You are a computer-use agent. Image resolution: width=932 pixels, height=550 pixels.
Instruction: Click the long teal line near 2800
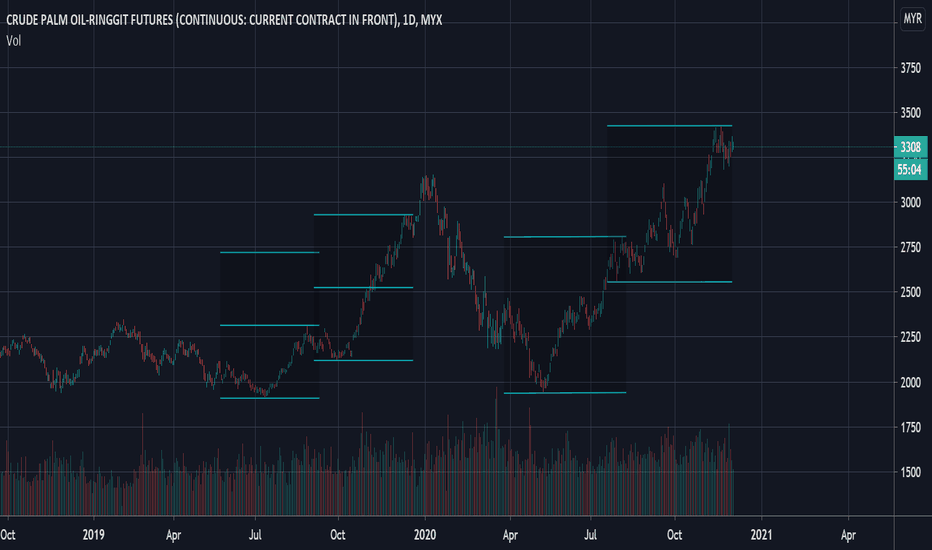(x=565, y=237)
